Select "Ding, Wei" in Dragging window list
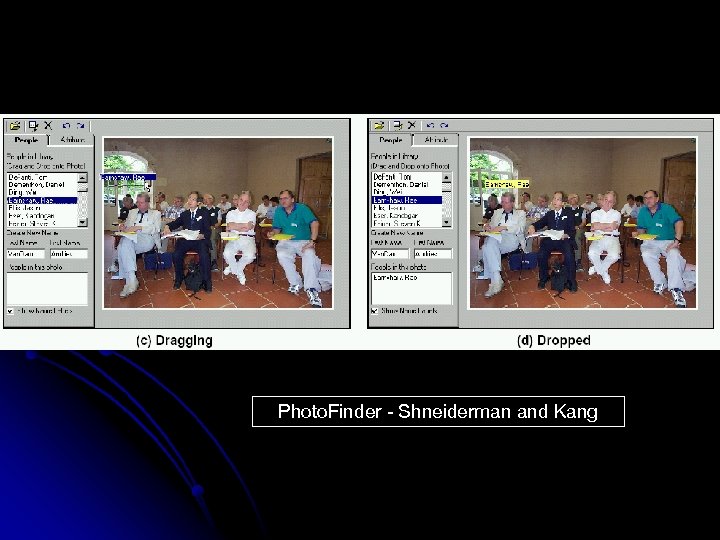This screenshot has height=540, width=720. pos(42,192)
